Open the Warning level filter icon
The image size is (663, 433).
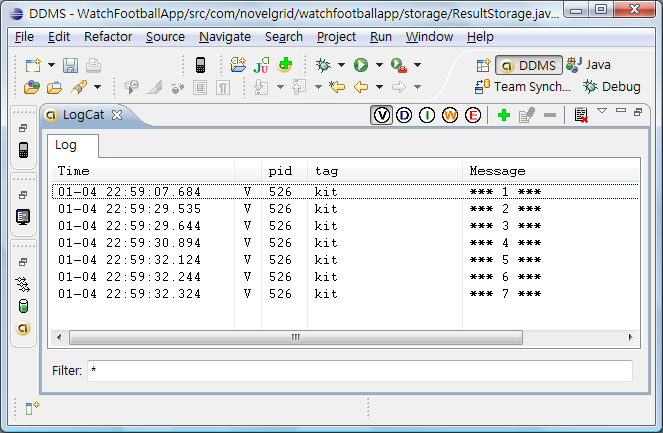450,116
